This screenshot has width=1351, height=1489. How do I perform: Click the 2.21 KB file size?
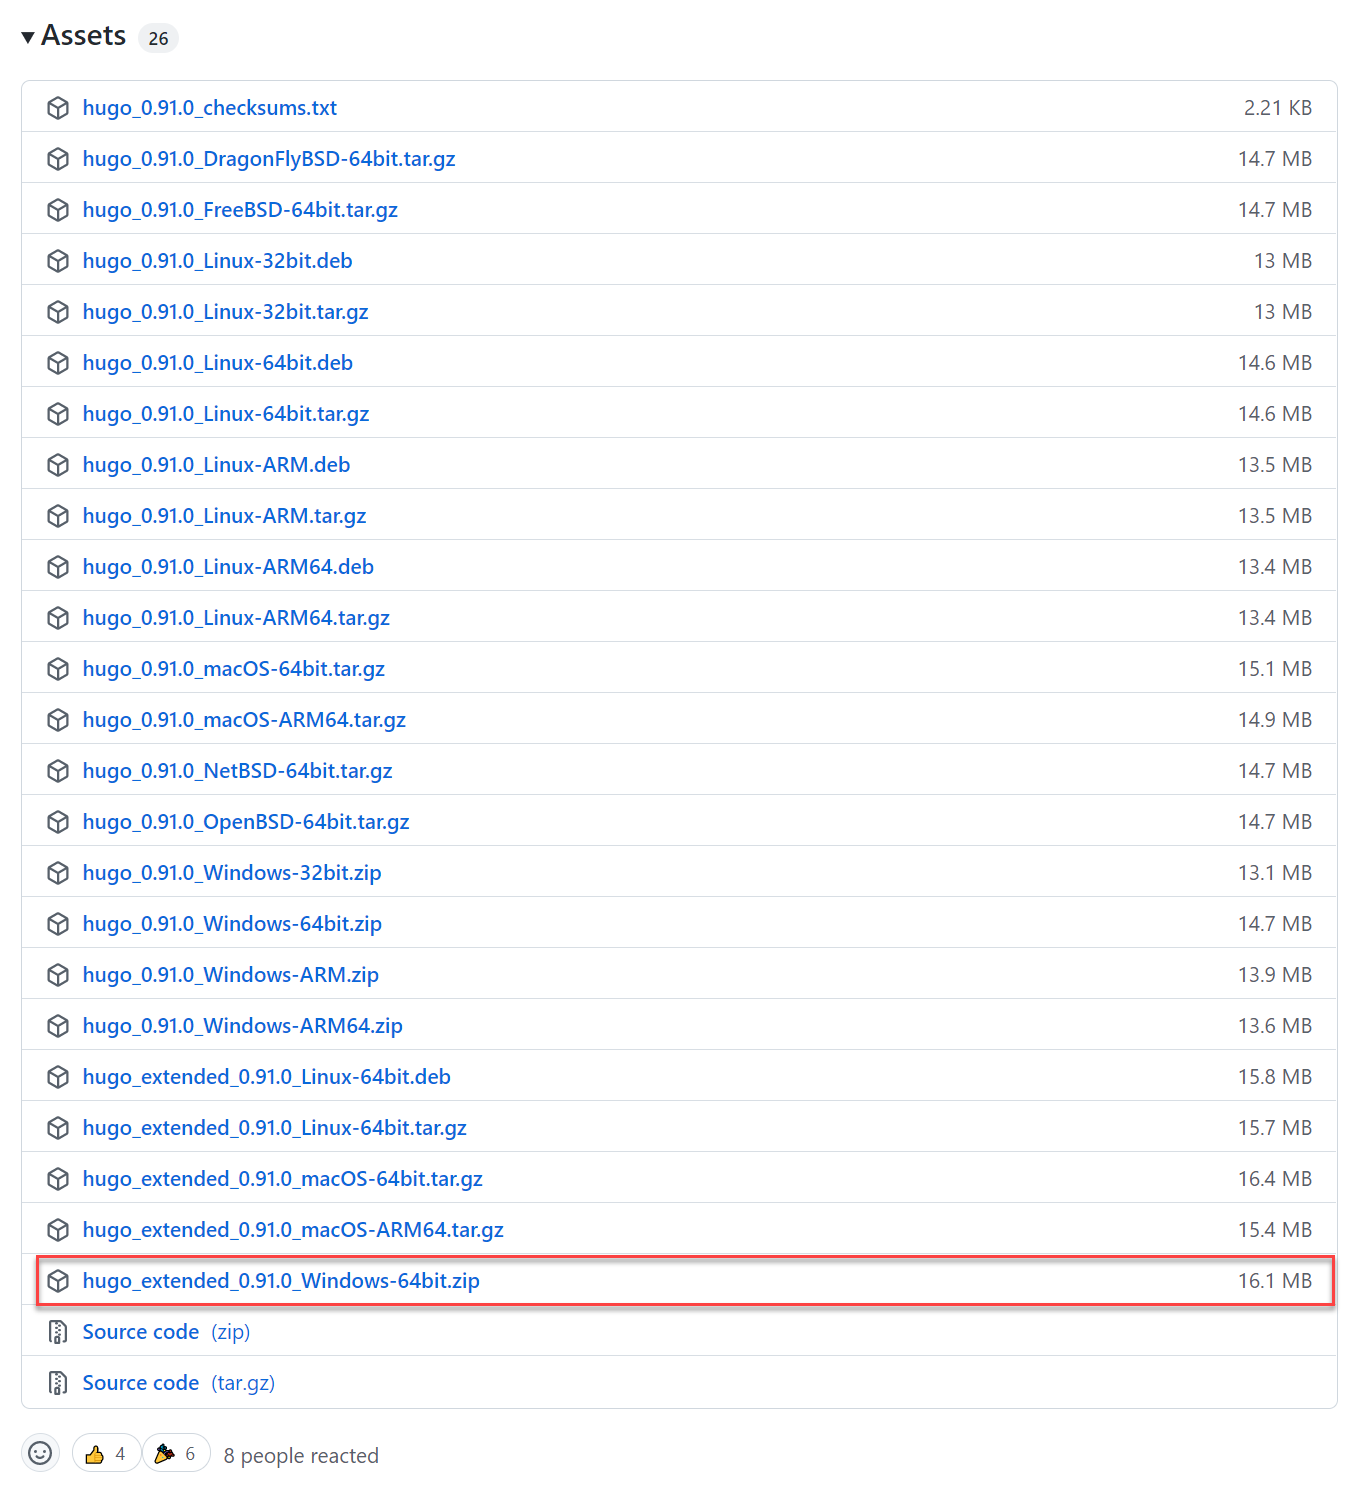click(1277, 107)
